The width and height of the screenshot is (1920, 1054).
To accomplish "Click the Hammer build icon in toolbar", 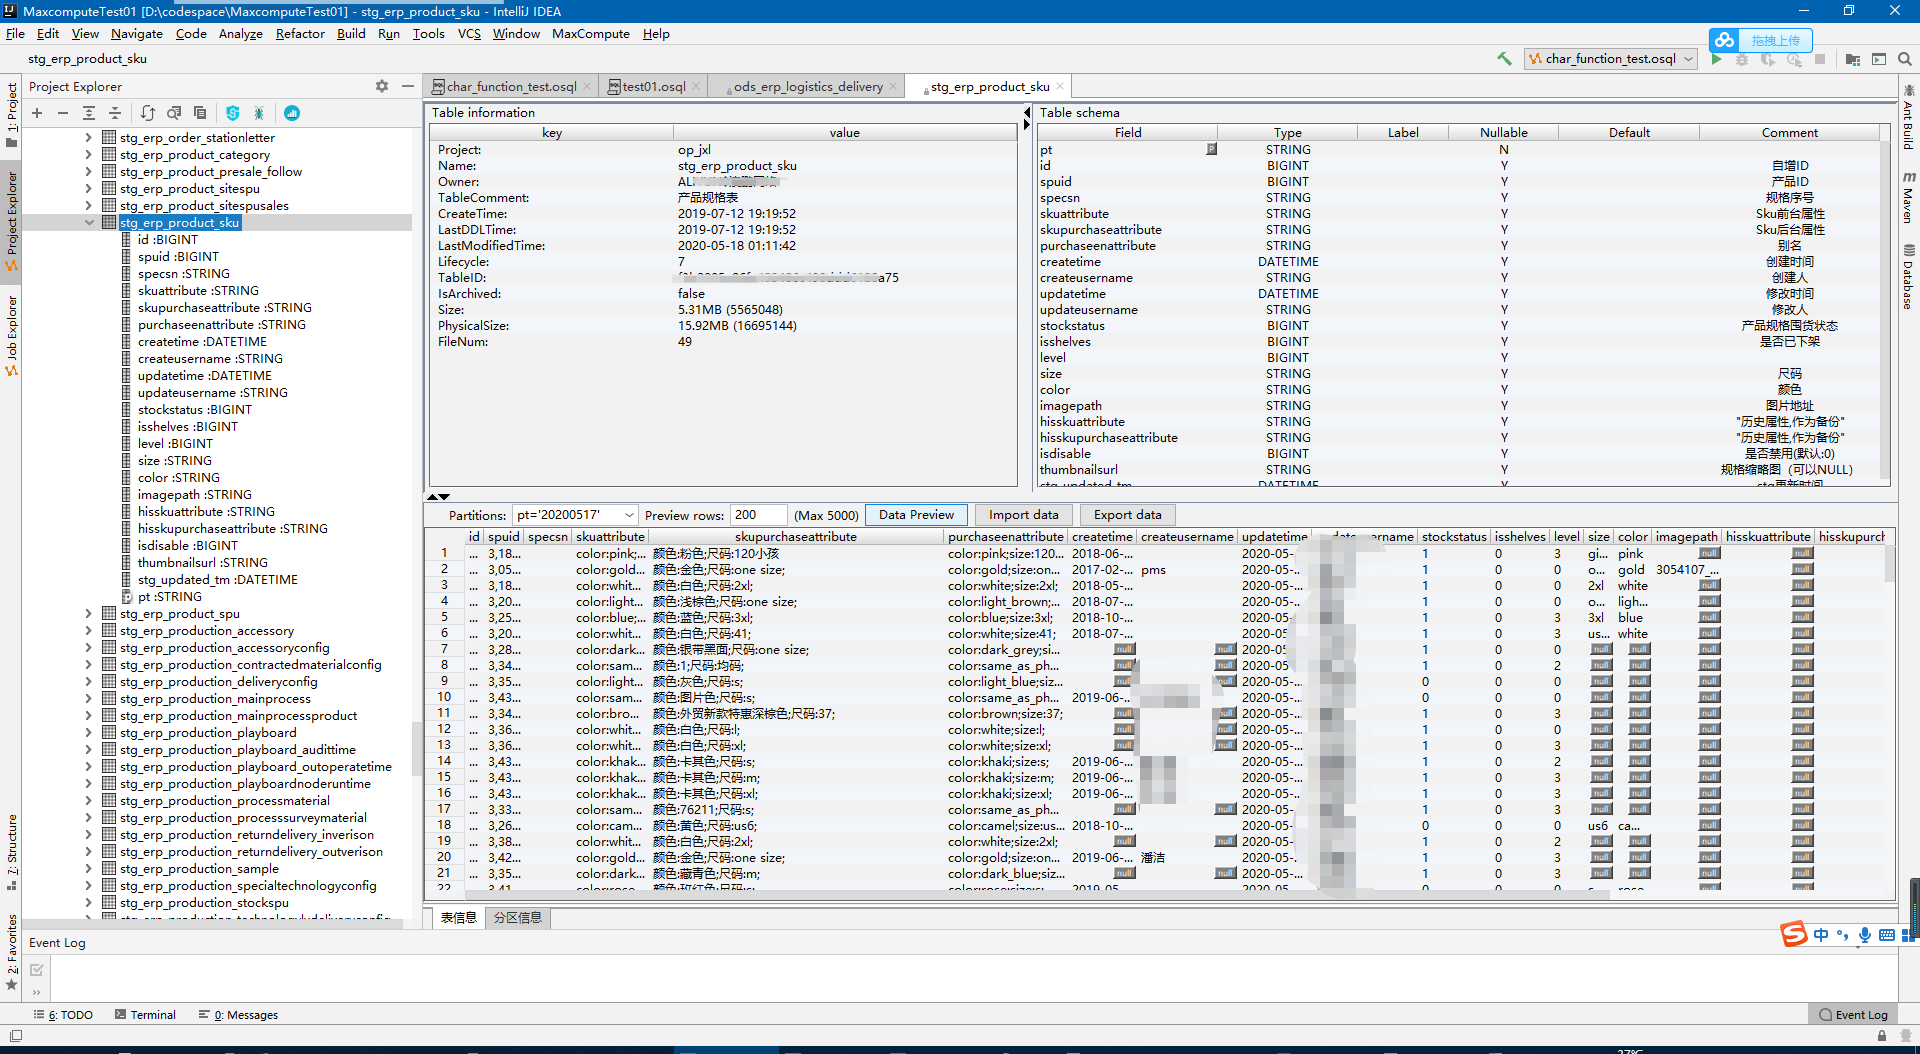I will tap(1504, 59).
